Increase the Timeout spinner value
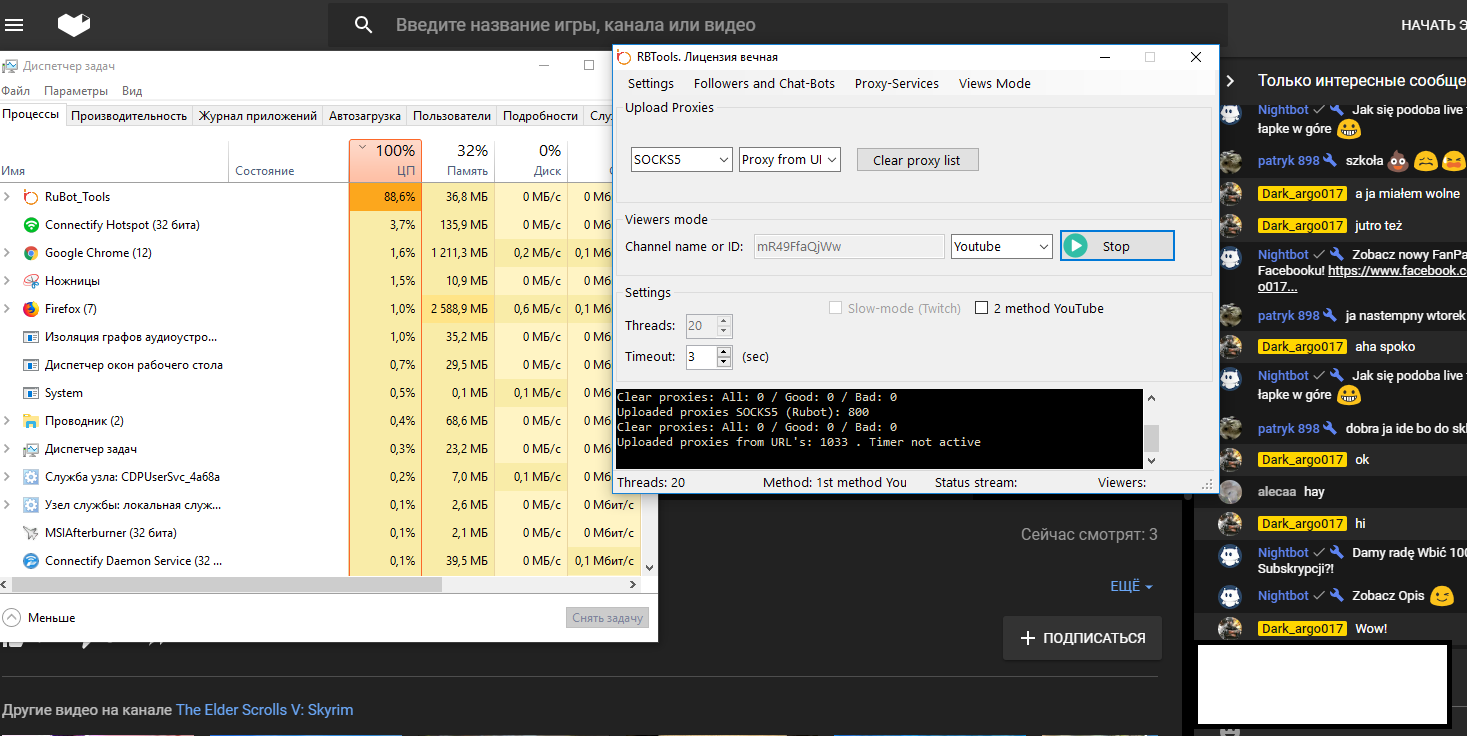Viewport: 1467px width, 736px height. point(724,351)
